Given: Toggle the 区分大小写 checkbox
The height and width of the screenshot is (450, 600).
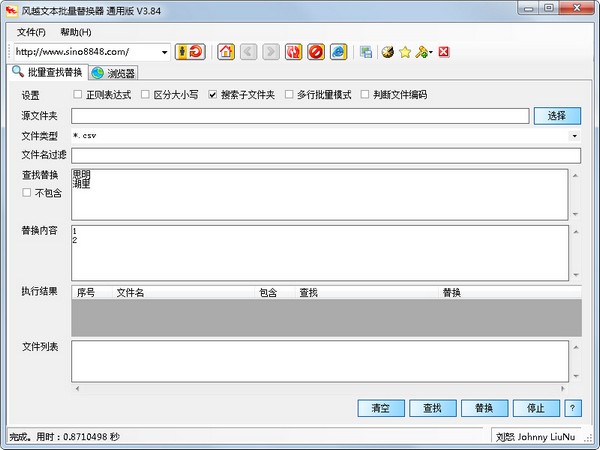Looking at the screenshot, I should point(145,95).
